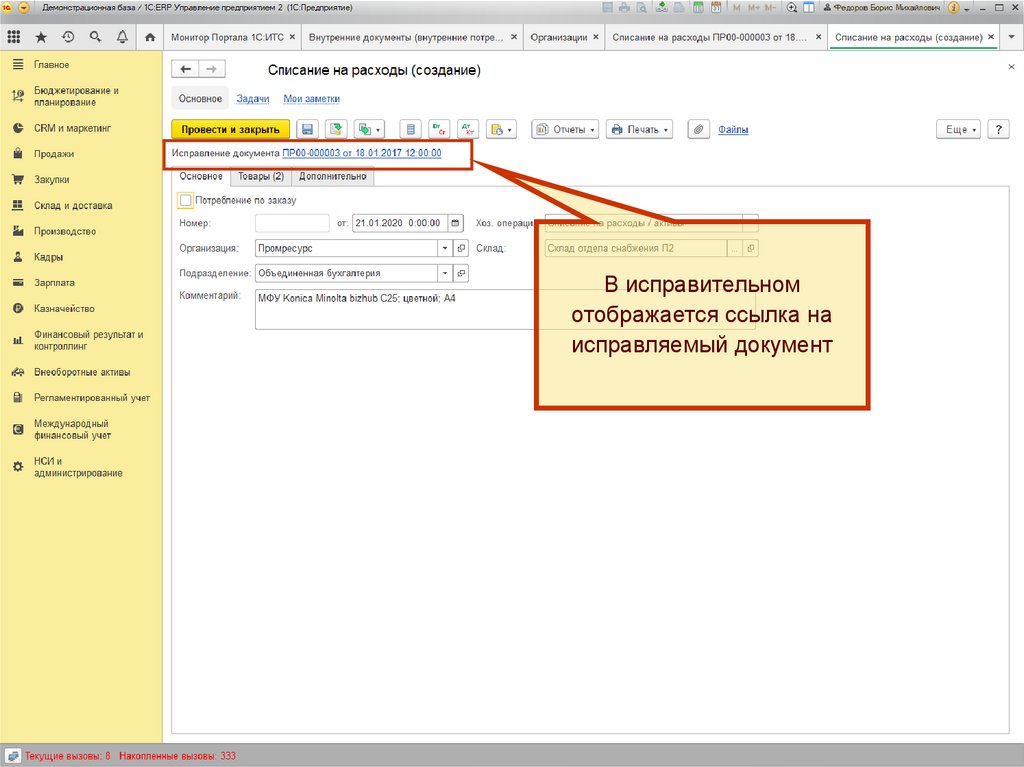Click the save document diskette icon
This screenshot has height=767, width=1024.
308,130
